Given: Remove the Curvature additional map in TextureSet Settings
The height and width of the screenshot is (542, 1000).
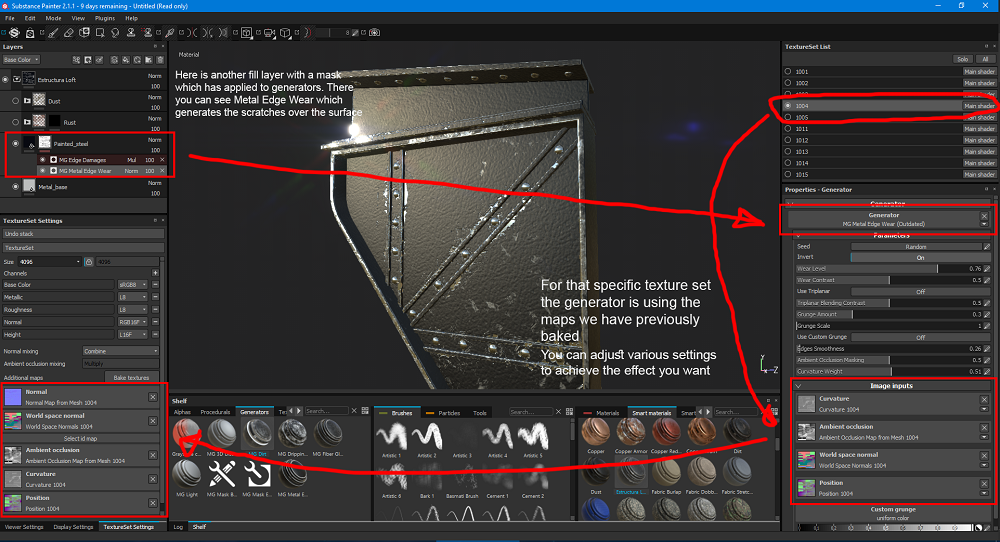Looking at the screenshot, I should point(153,479).
